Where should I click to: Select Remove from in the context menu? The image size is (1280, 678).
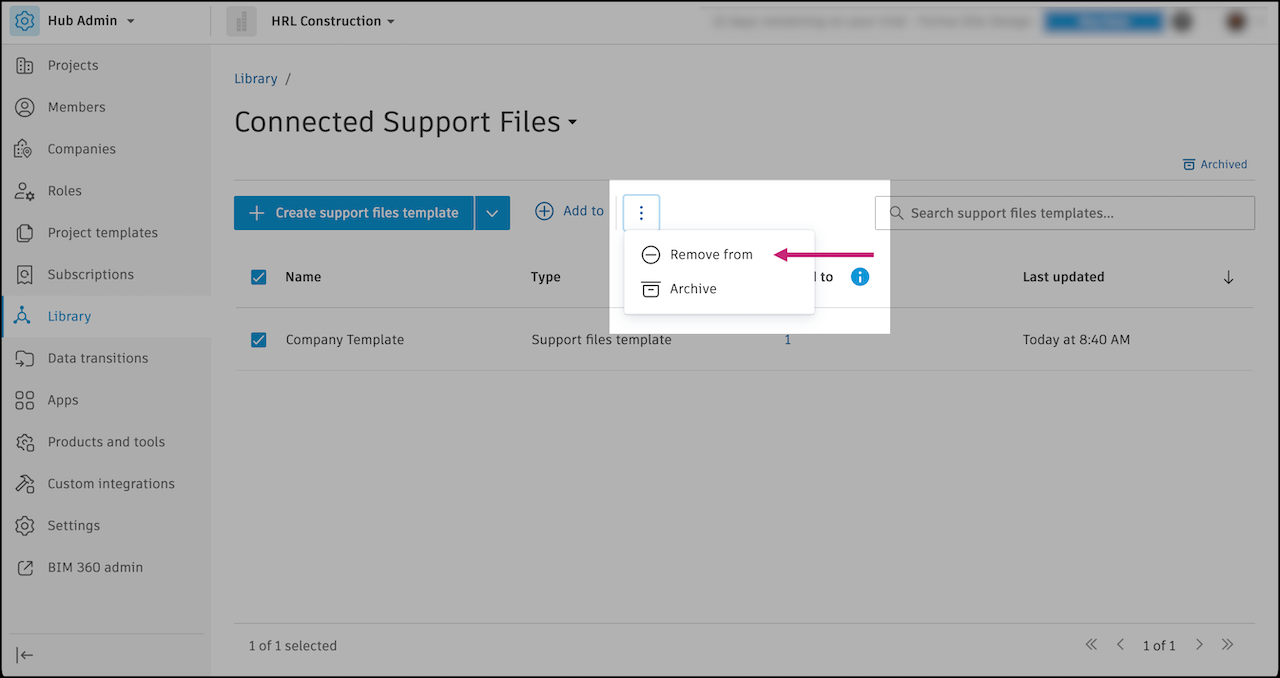[713, 254]
